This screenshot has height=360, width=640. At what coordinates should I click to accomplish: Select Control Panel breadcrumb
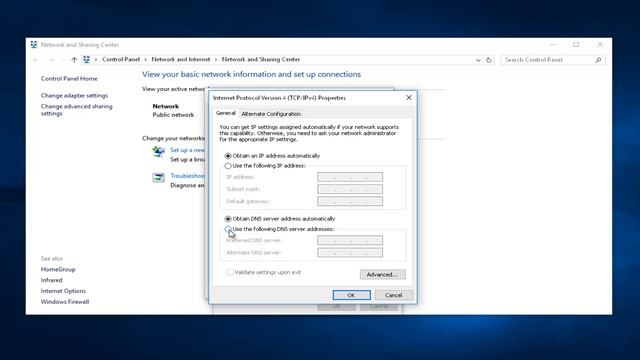click(121, 59)
